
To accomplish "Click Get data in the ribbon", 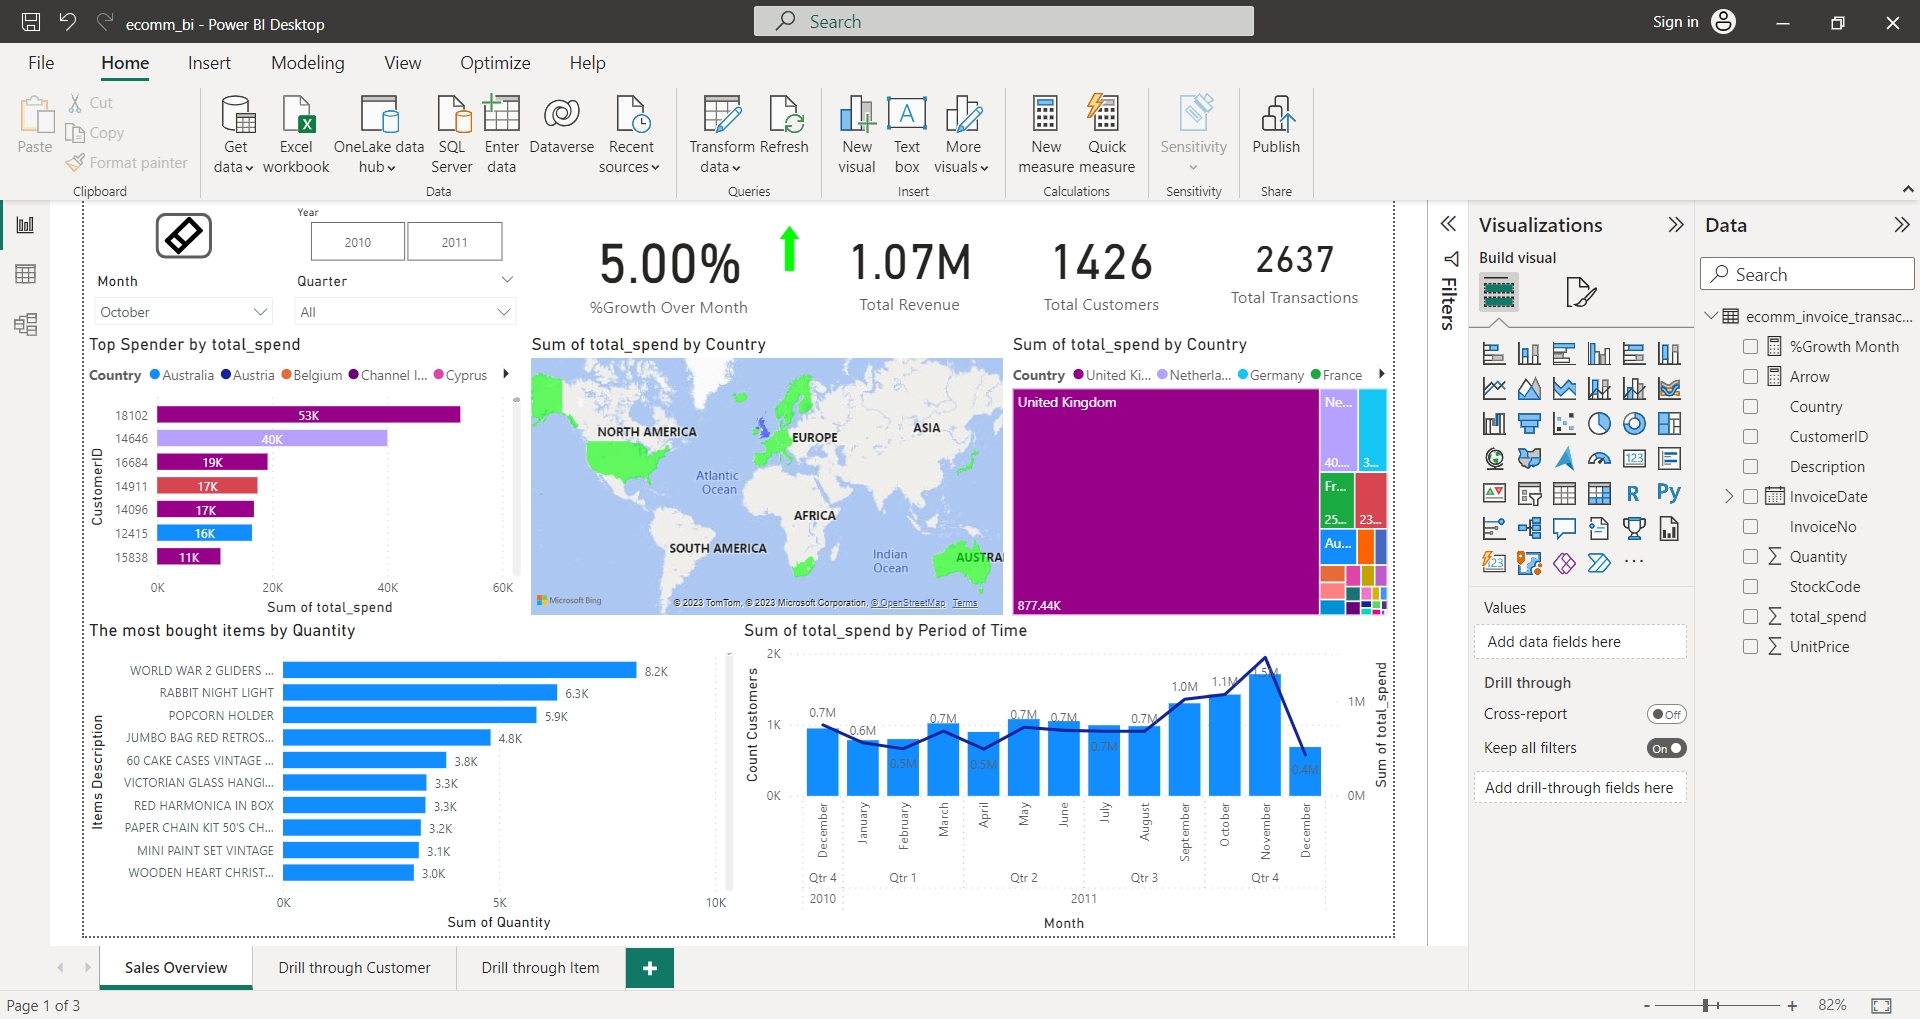I will [x=236, y=135].
